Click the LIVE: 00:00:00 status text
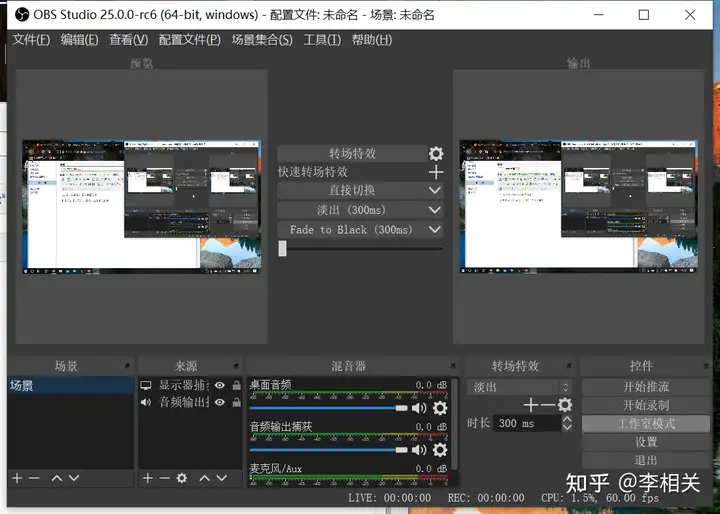This screenshot has height=514, width=720. click(x=389, y=498)
